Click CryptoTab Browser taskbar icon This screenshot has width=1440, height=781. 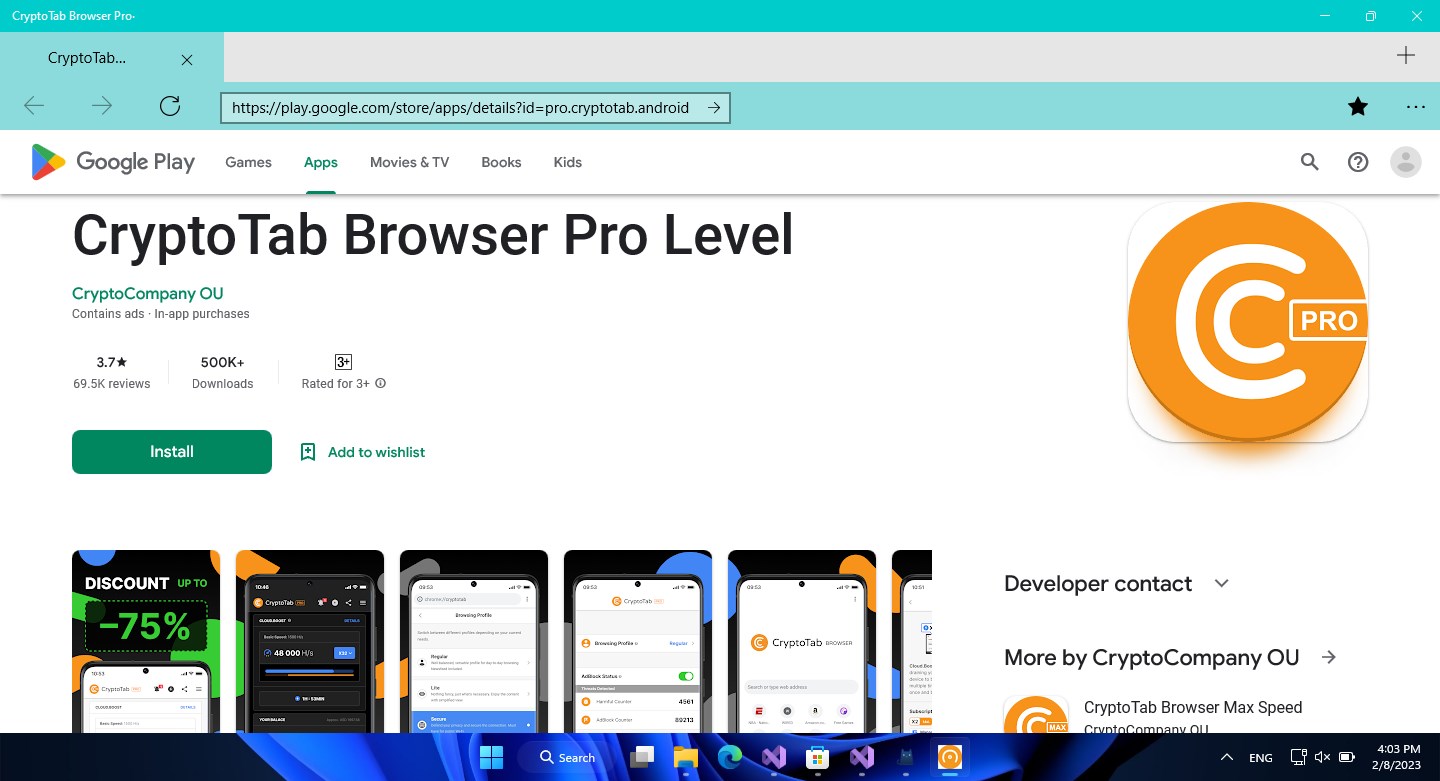(x=949, y=757)
